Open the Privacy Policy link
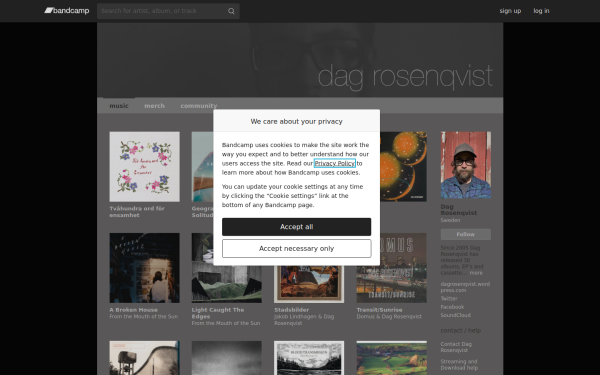The height and width of the screenshot is (375, 600). (x=335, y=163)
